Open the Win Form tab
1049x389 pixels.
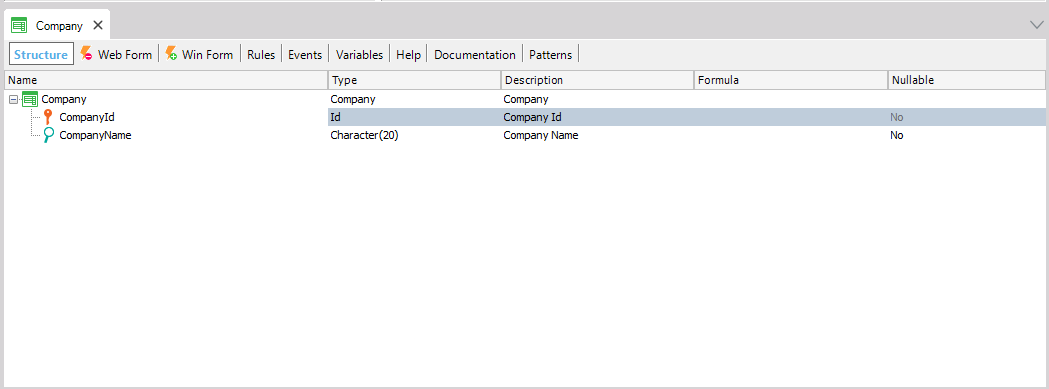tap(207, 55)
